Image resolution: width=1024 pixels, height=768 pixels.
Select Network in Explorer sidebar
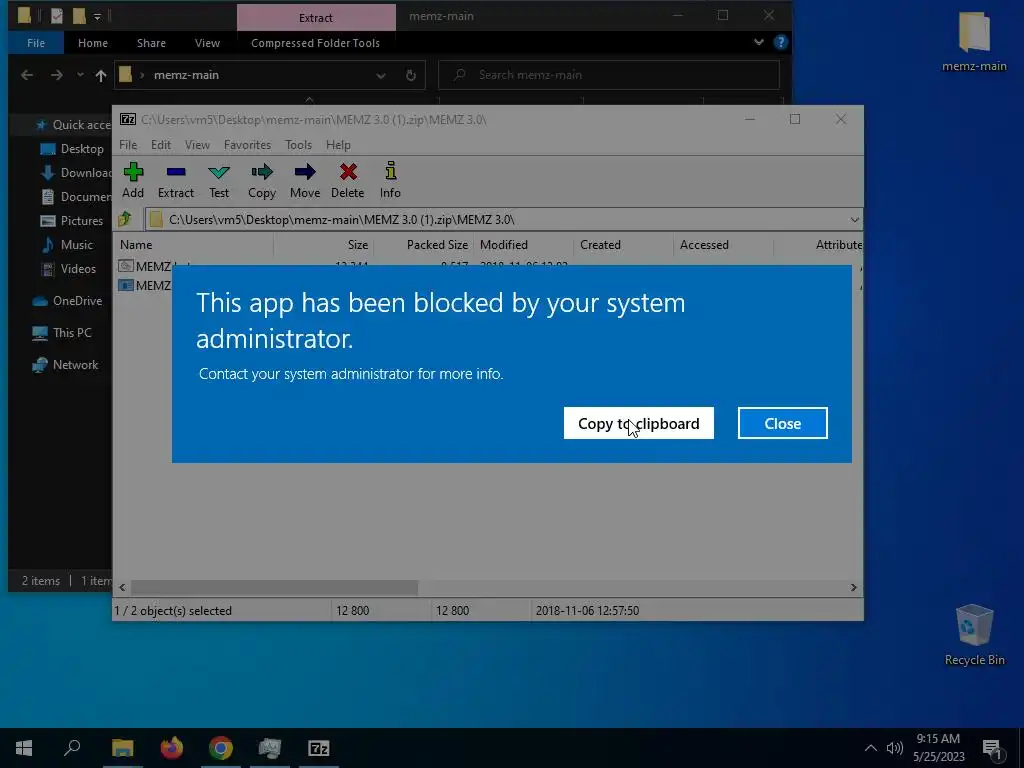pyautogui.click(x=65, y=365)
